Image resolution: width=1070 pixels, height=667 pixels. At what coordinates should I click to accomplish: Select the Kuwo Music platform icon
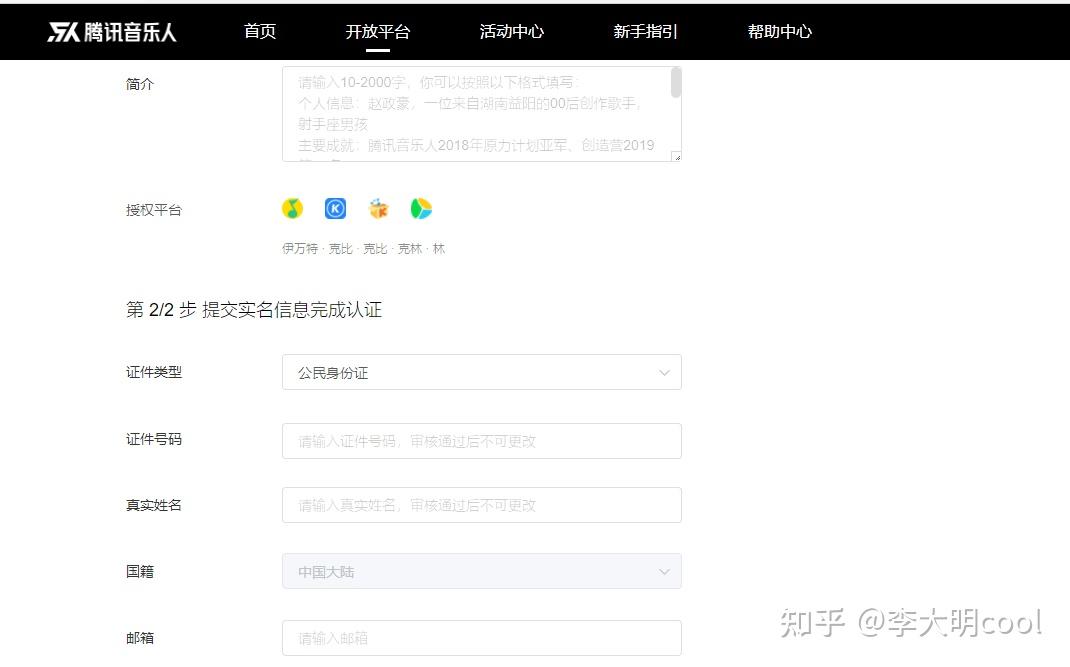click(x=421, y=208)
